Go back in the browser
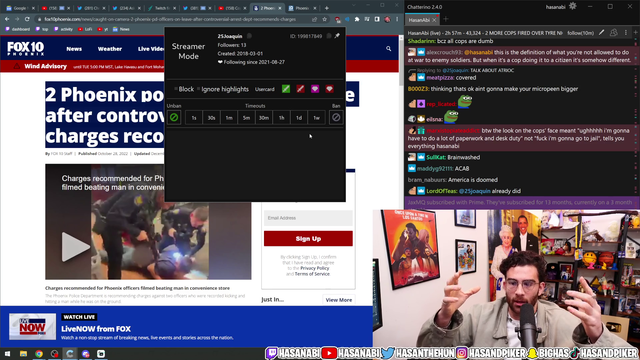Image resolution: width=640 pixels, height=360 pixels. click(7, 19)
